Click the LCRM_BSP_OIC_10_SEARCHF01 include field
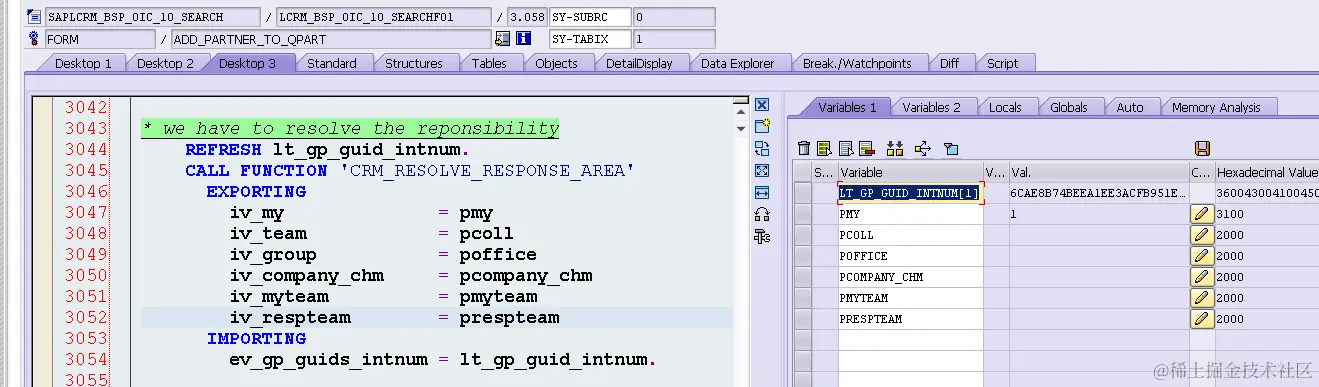The image size is (1319, 387). (x=385, y=17)
